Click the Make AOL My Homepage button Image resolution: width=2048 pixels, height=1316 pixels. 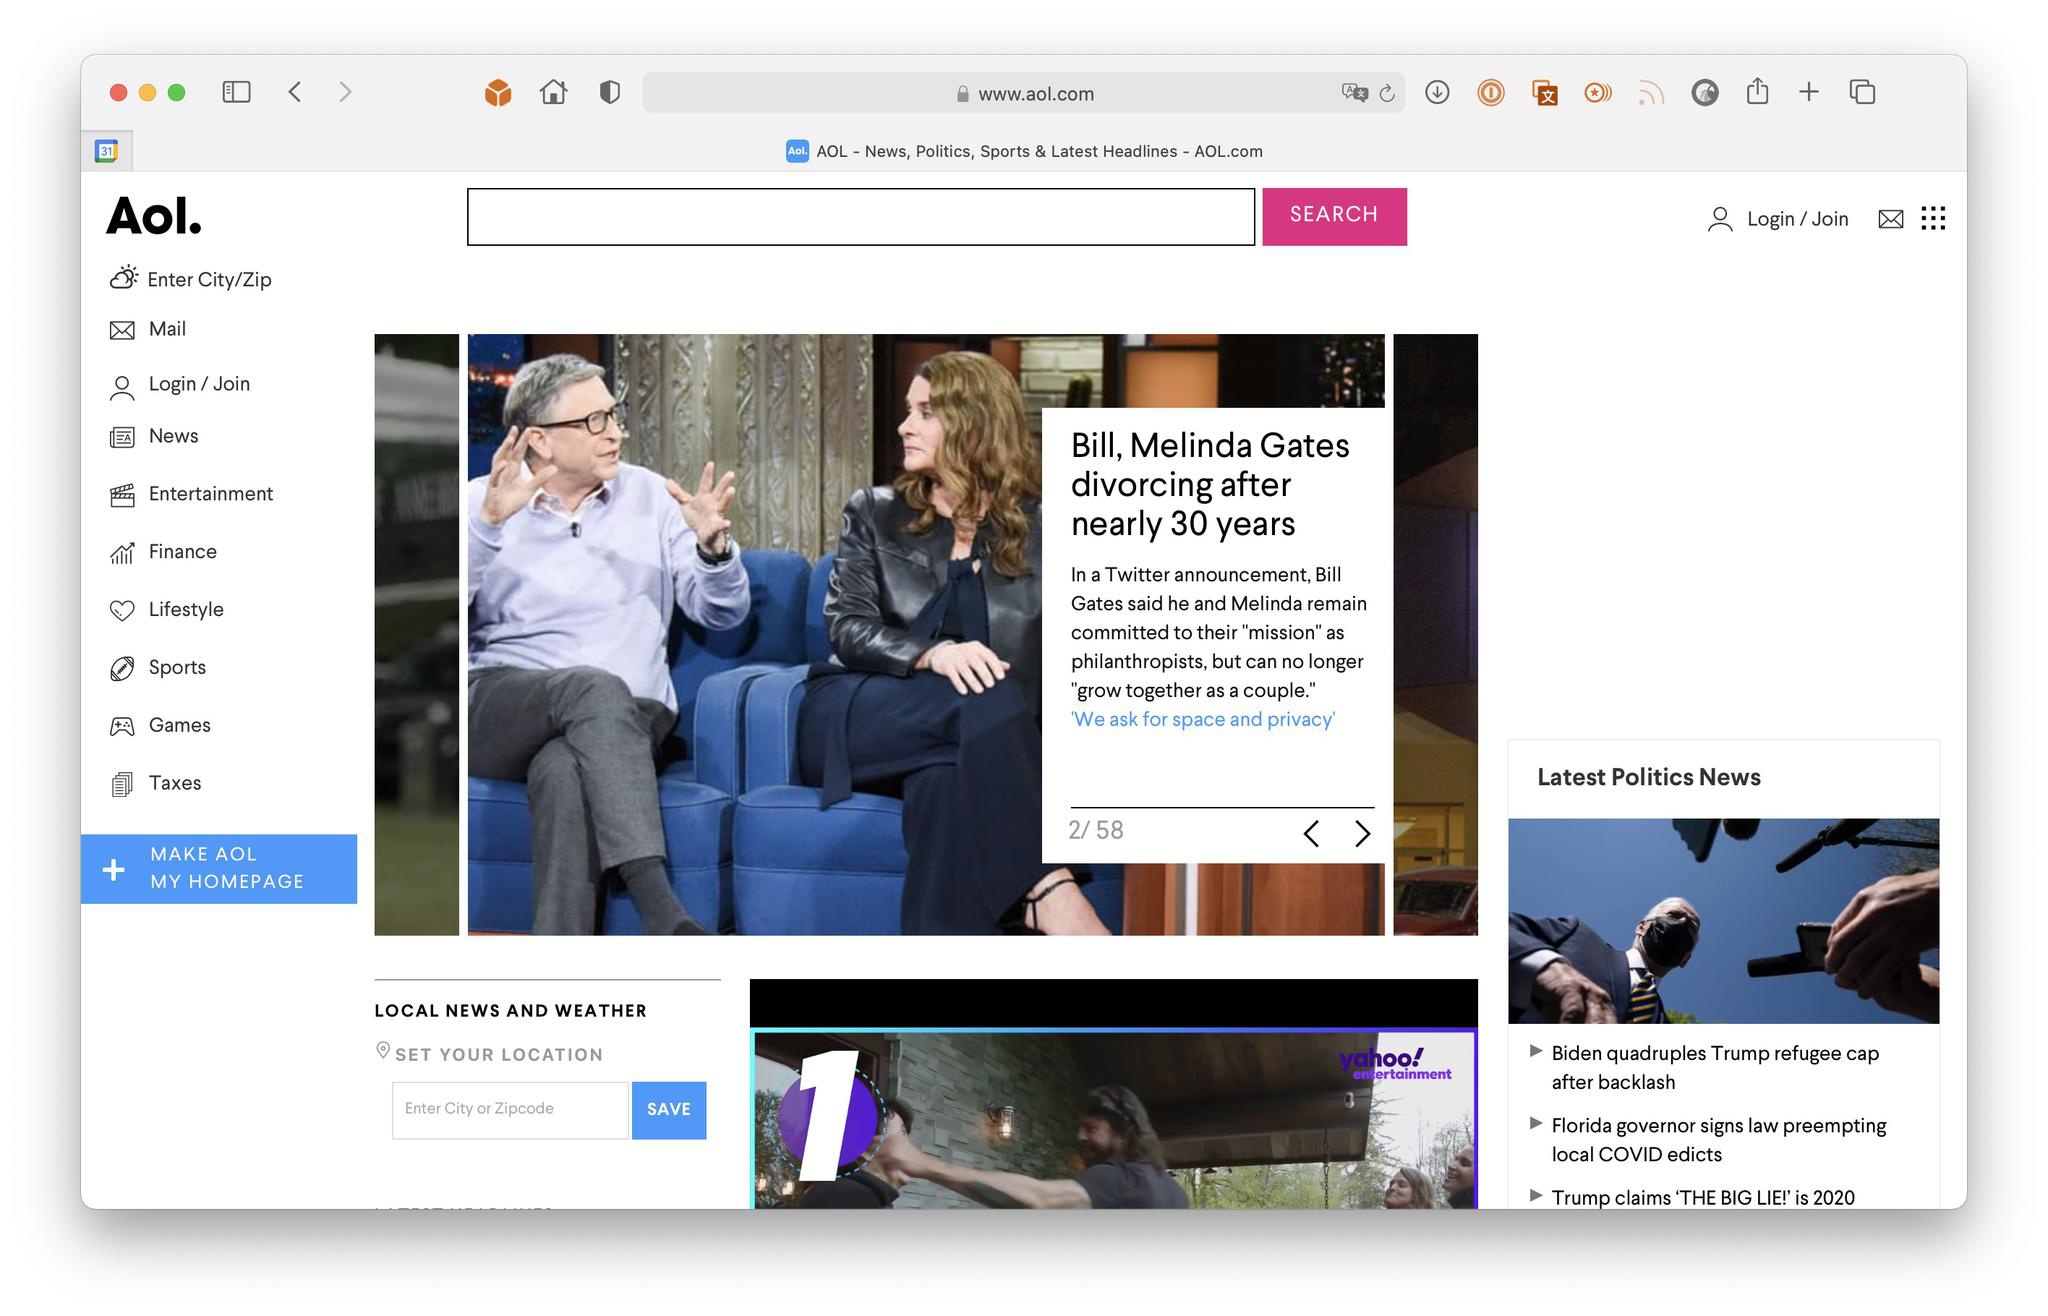click(x=219, y=868)
